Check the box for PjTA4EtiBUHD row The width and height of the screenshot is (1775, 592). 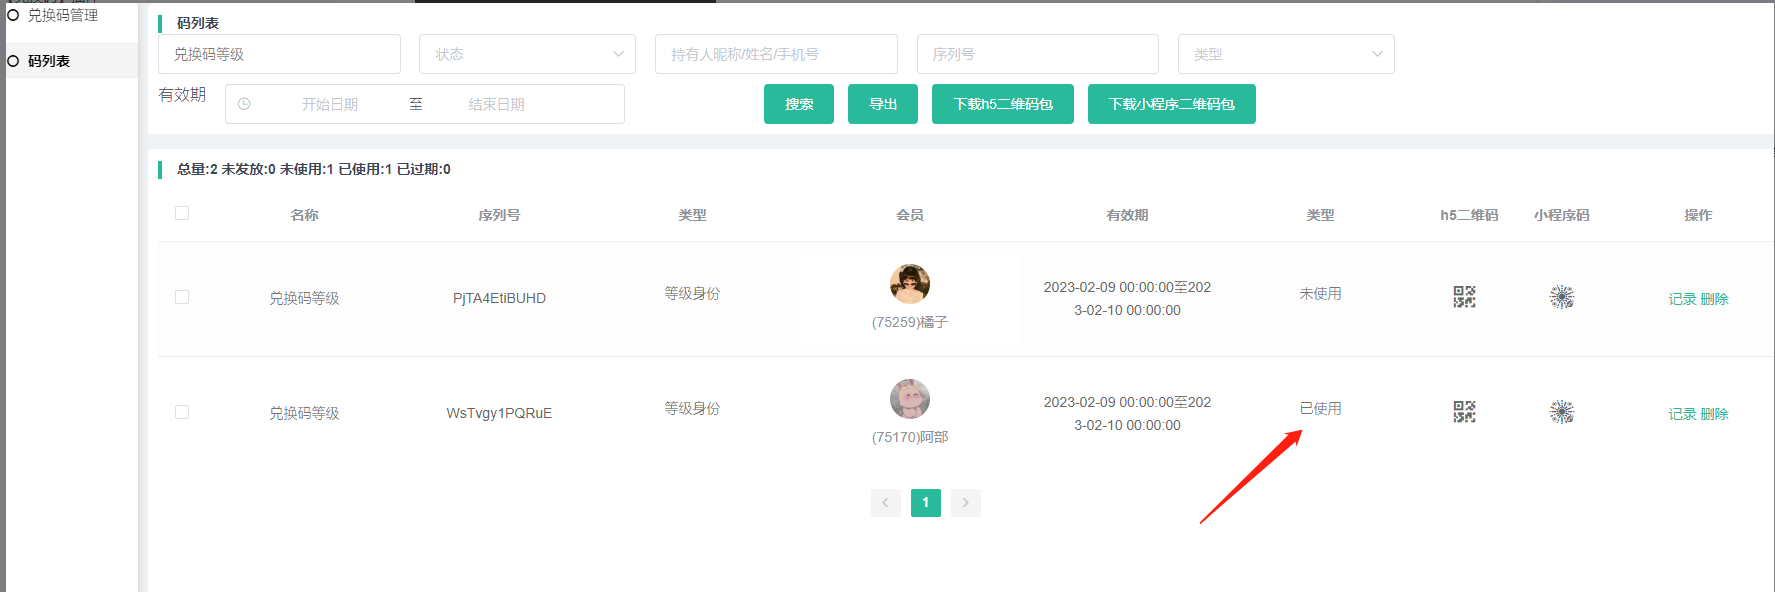click(x=182, y=297)
